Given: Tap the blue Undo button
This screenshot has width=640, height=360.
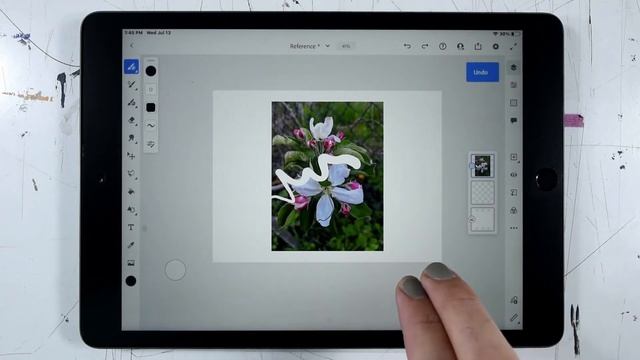Looking at the screenshot, I should 482,72.
